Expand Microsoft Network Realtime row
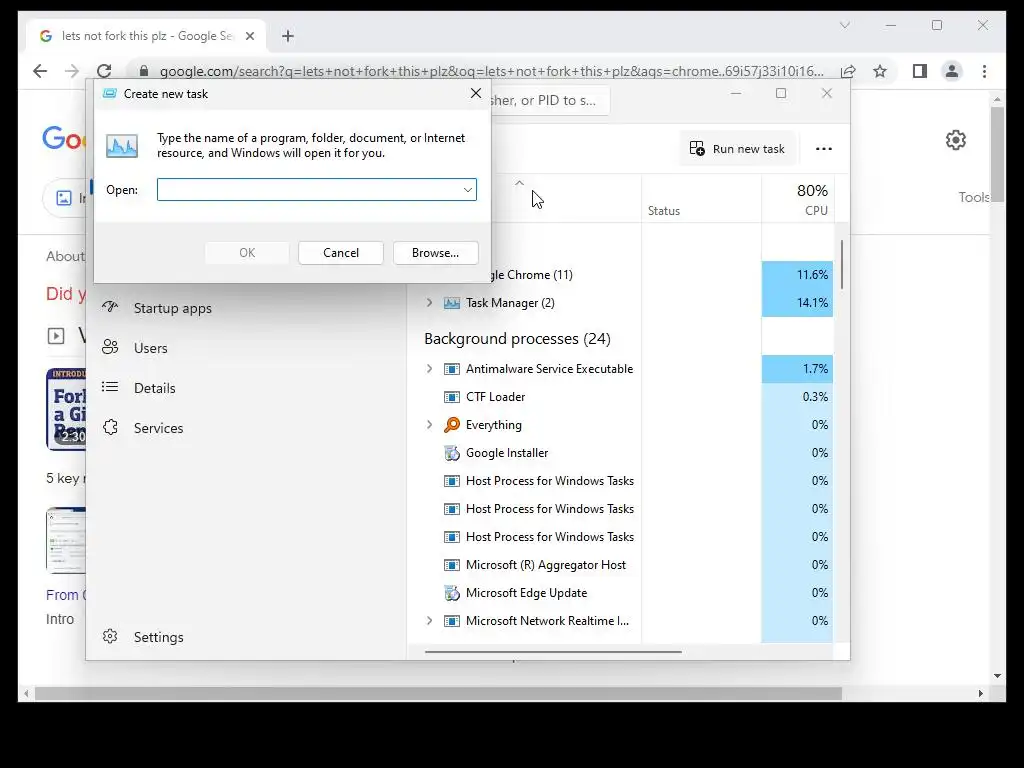The image size is (1024, 768). point(429,620)
